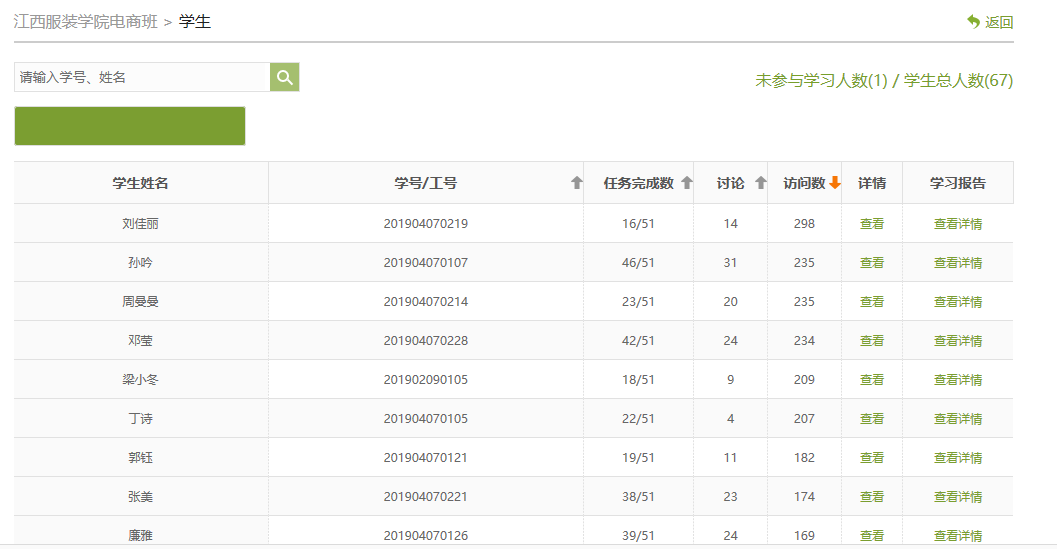Sort by 学号/工号 arrow icon
Image resolution: width=1057 pixels, height=549 pixels.
[x=576, y=183]
